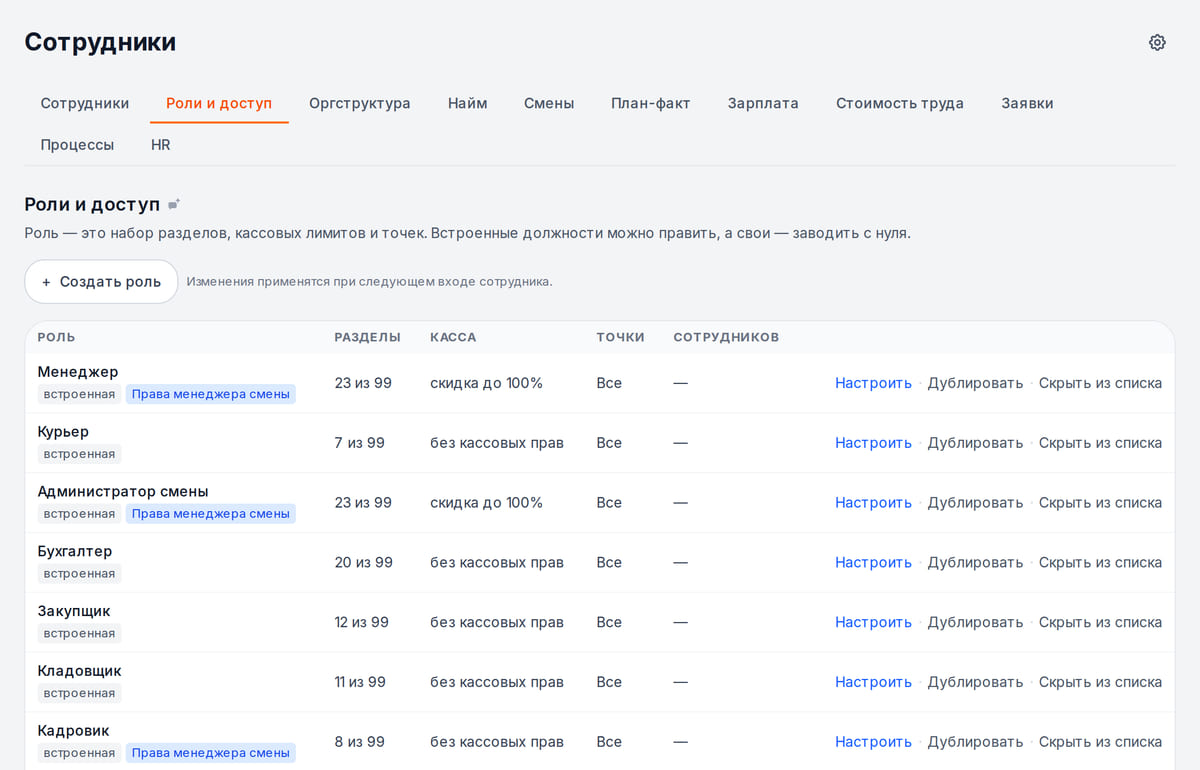
Task: Hide the Кладовщик role from the list
Action: 1100,682
